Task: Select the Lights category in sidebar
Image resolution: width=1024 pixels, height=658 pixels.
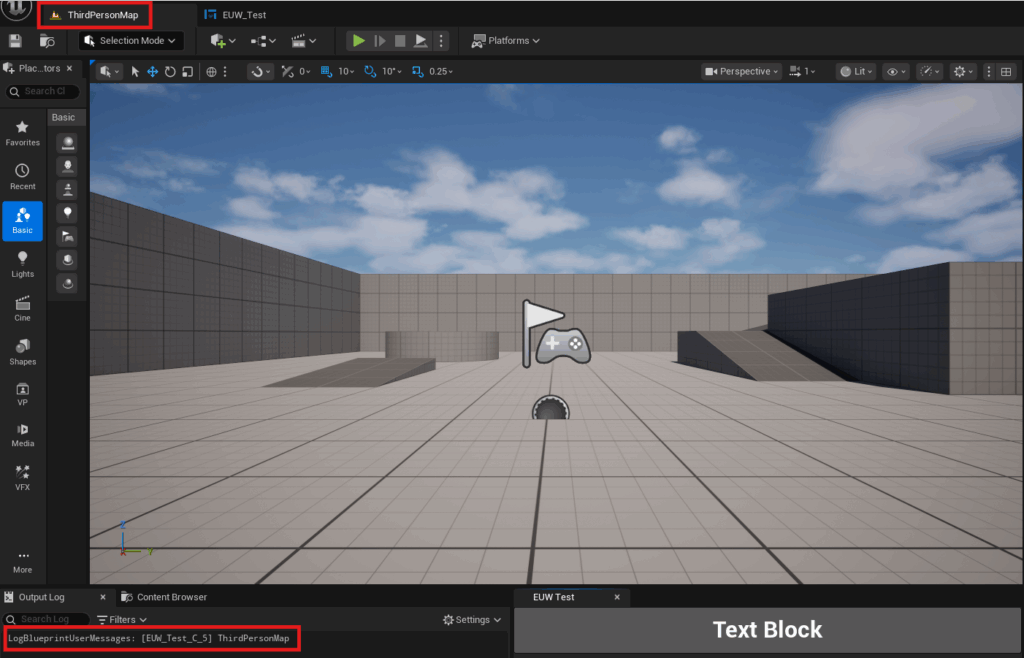Action: pyautogui.click(x=22, y=264)
